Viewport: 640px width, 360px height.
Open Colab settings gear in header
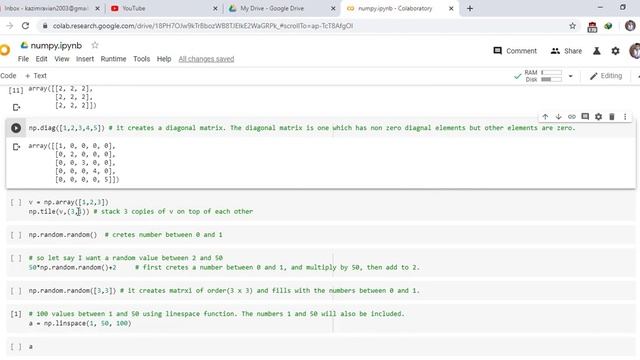click(615, 51)
